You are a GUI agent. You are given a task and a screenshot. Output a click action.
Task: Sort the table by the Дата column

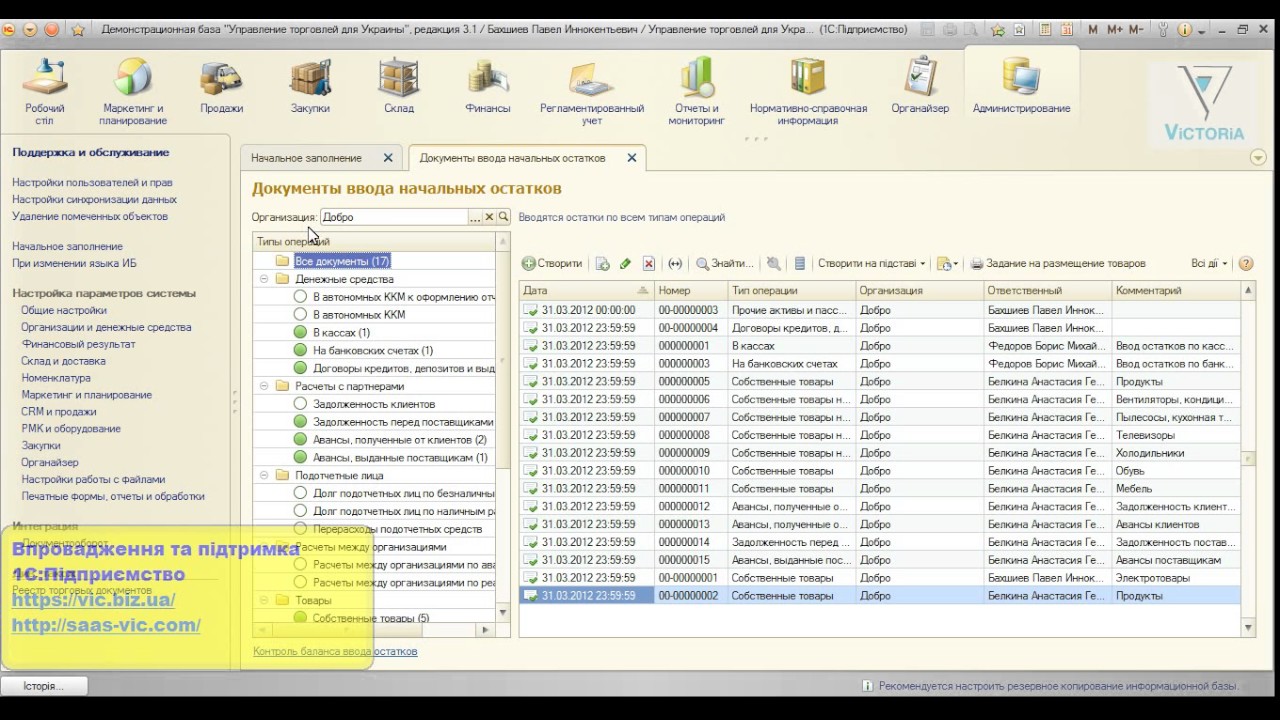pyautogui.click(x=586, y=290)
